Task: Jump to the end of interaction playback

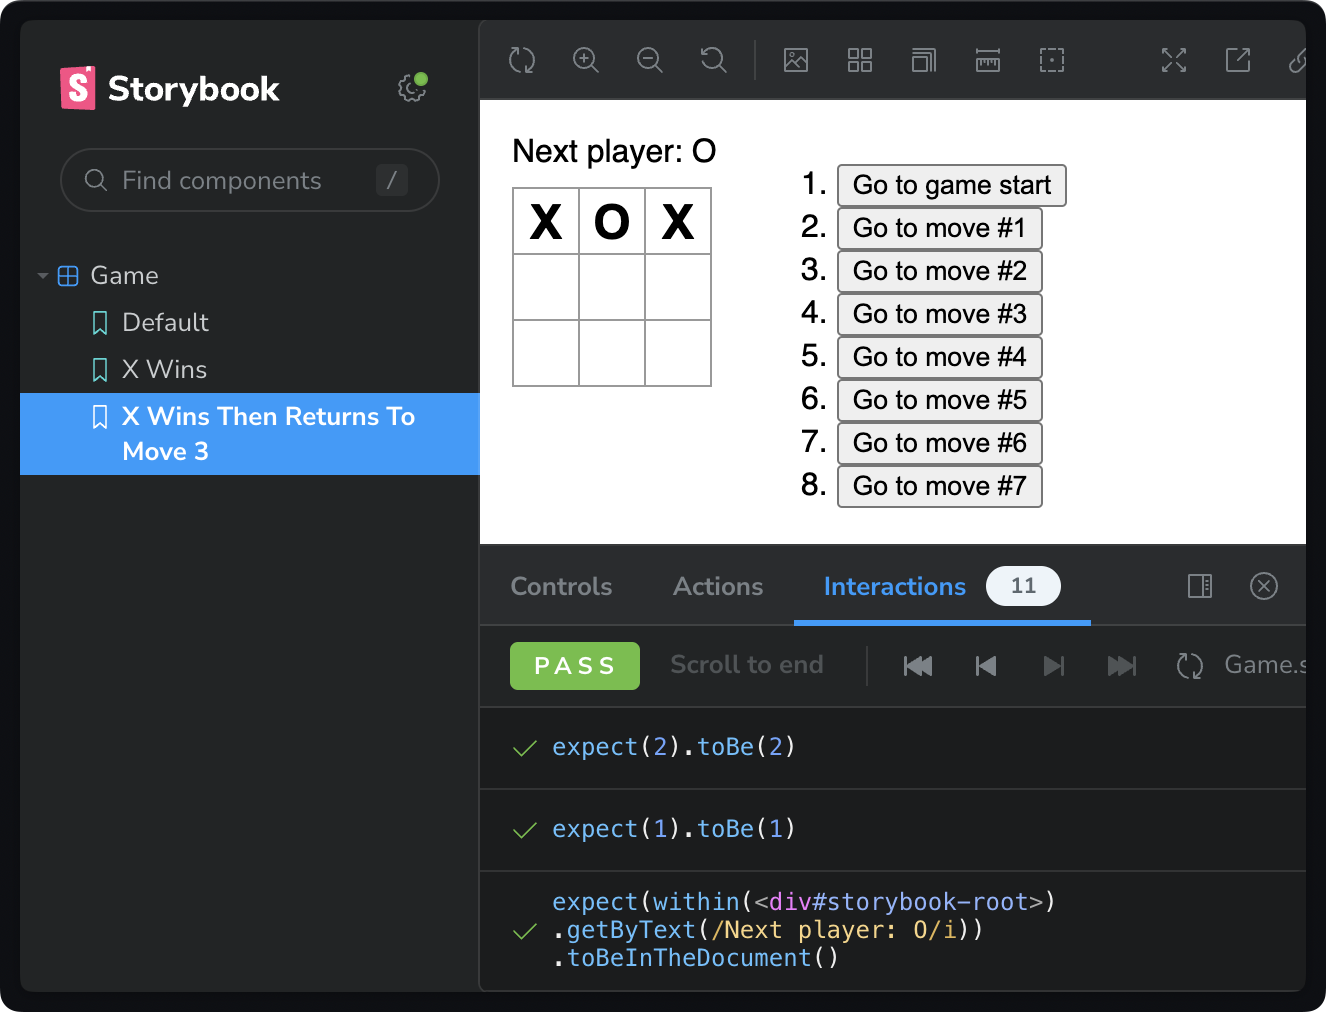Action: pyautogui.click(x=1122, y=665)
